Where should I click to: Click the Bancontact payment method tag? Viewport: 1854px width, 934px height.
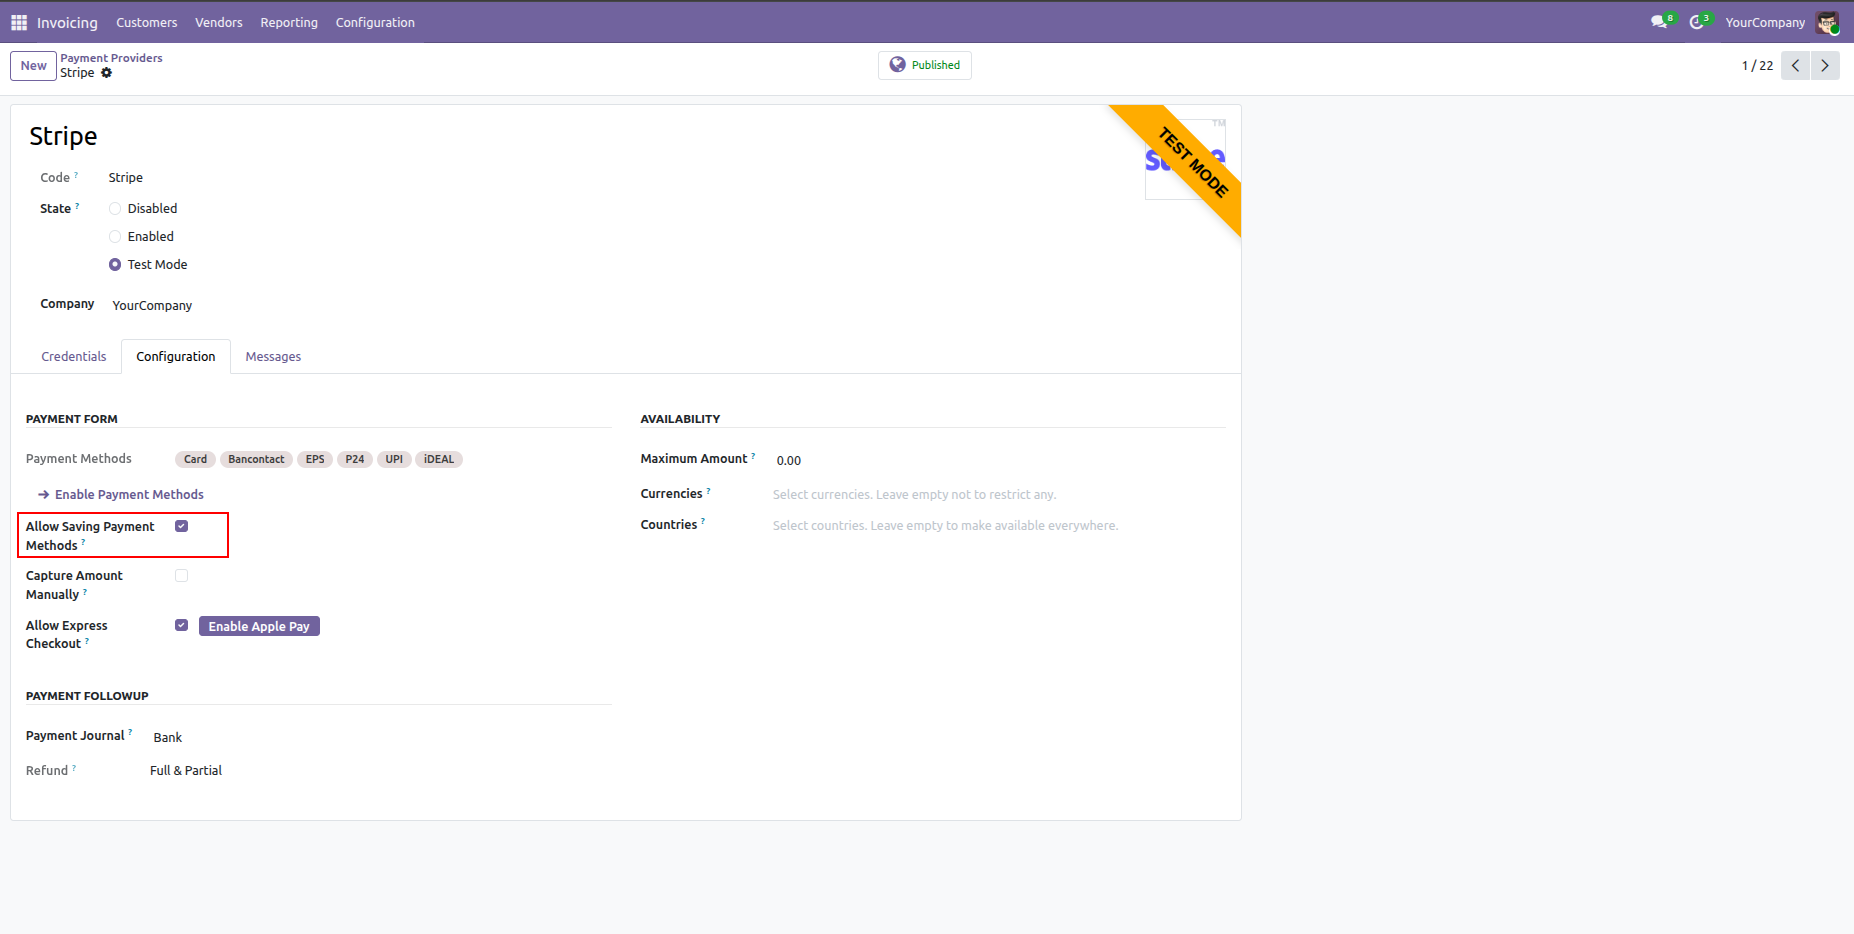click(x=256, y=460)
